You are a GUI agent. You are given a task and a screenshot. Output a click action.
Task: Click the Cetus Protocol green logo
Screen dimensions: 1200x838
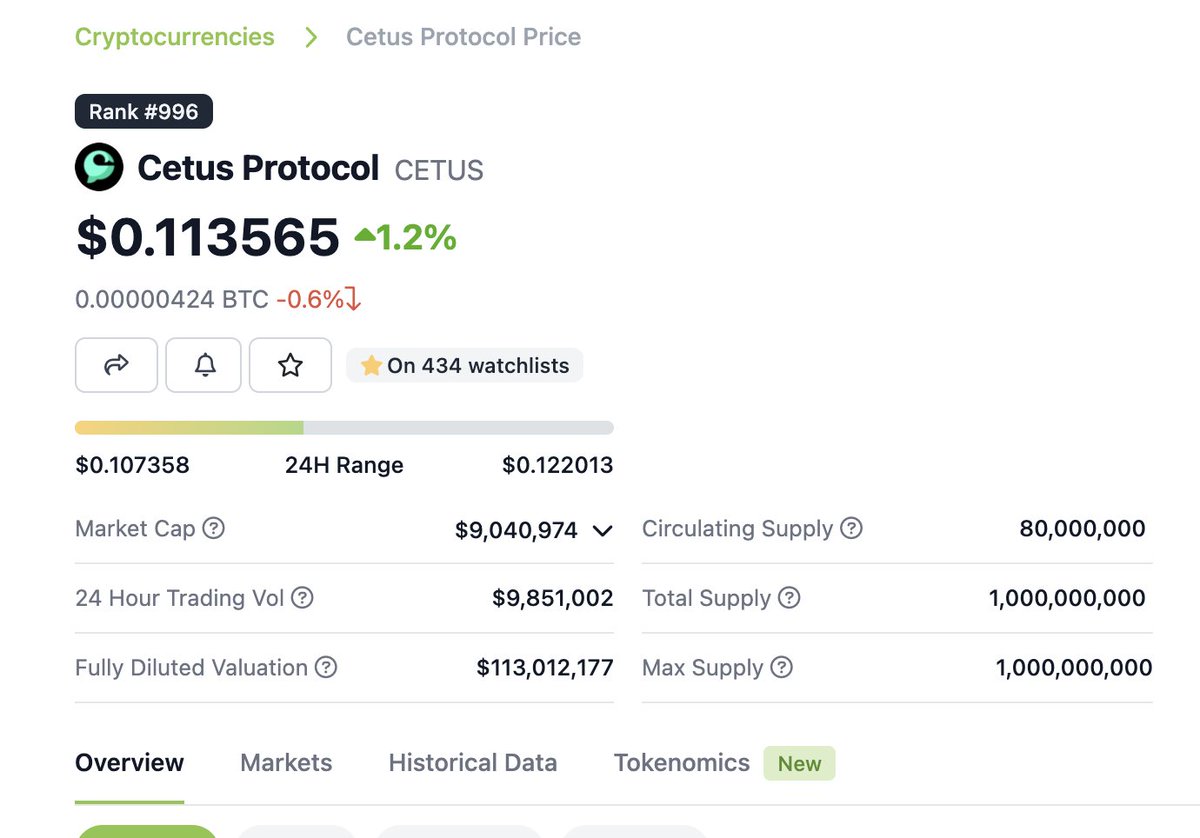(x=99, y=167)
